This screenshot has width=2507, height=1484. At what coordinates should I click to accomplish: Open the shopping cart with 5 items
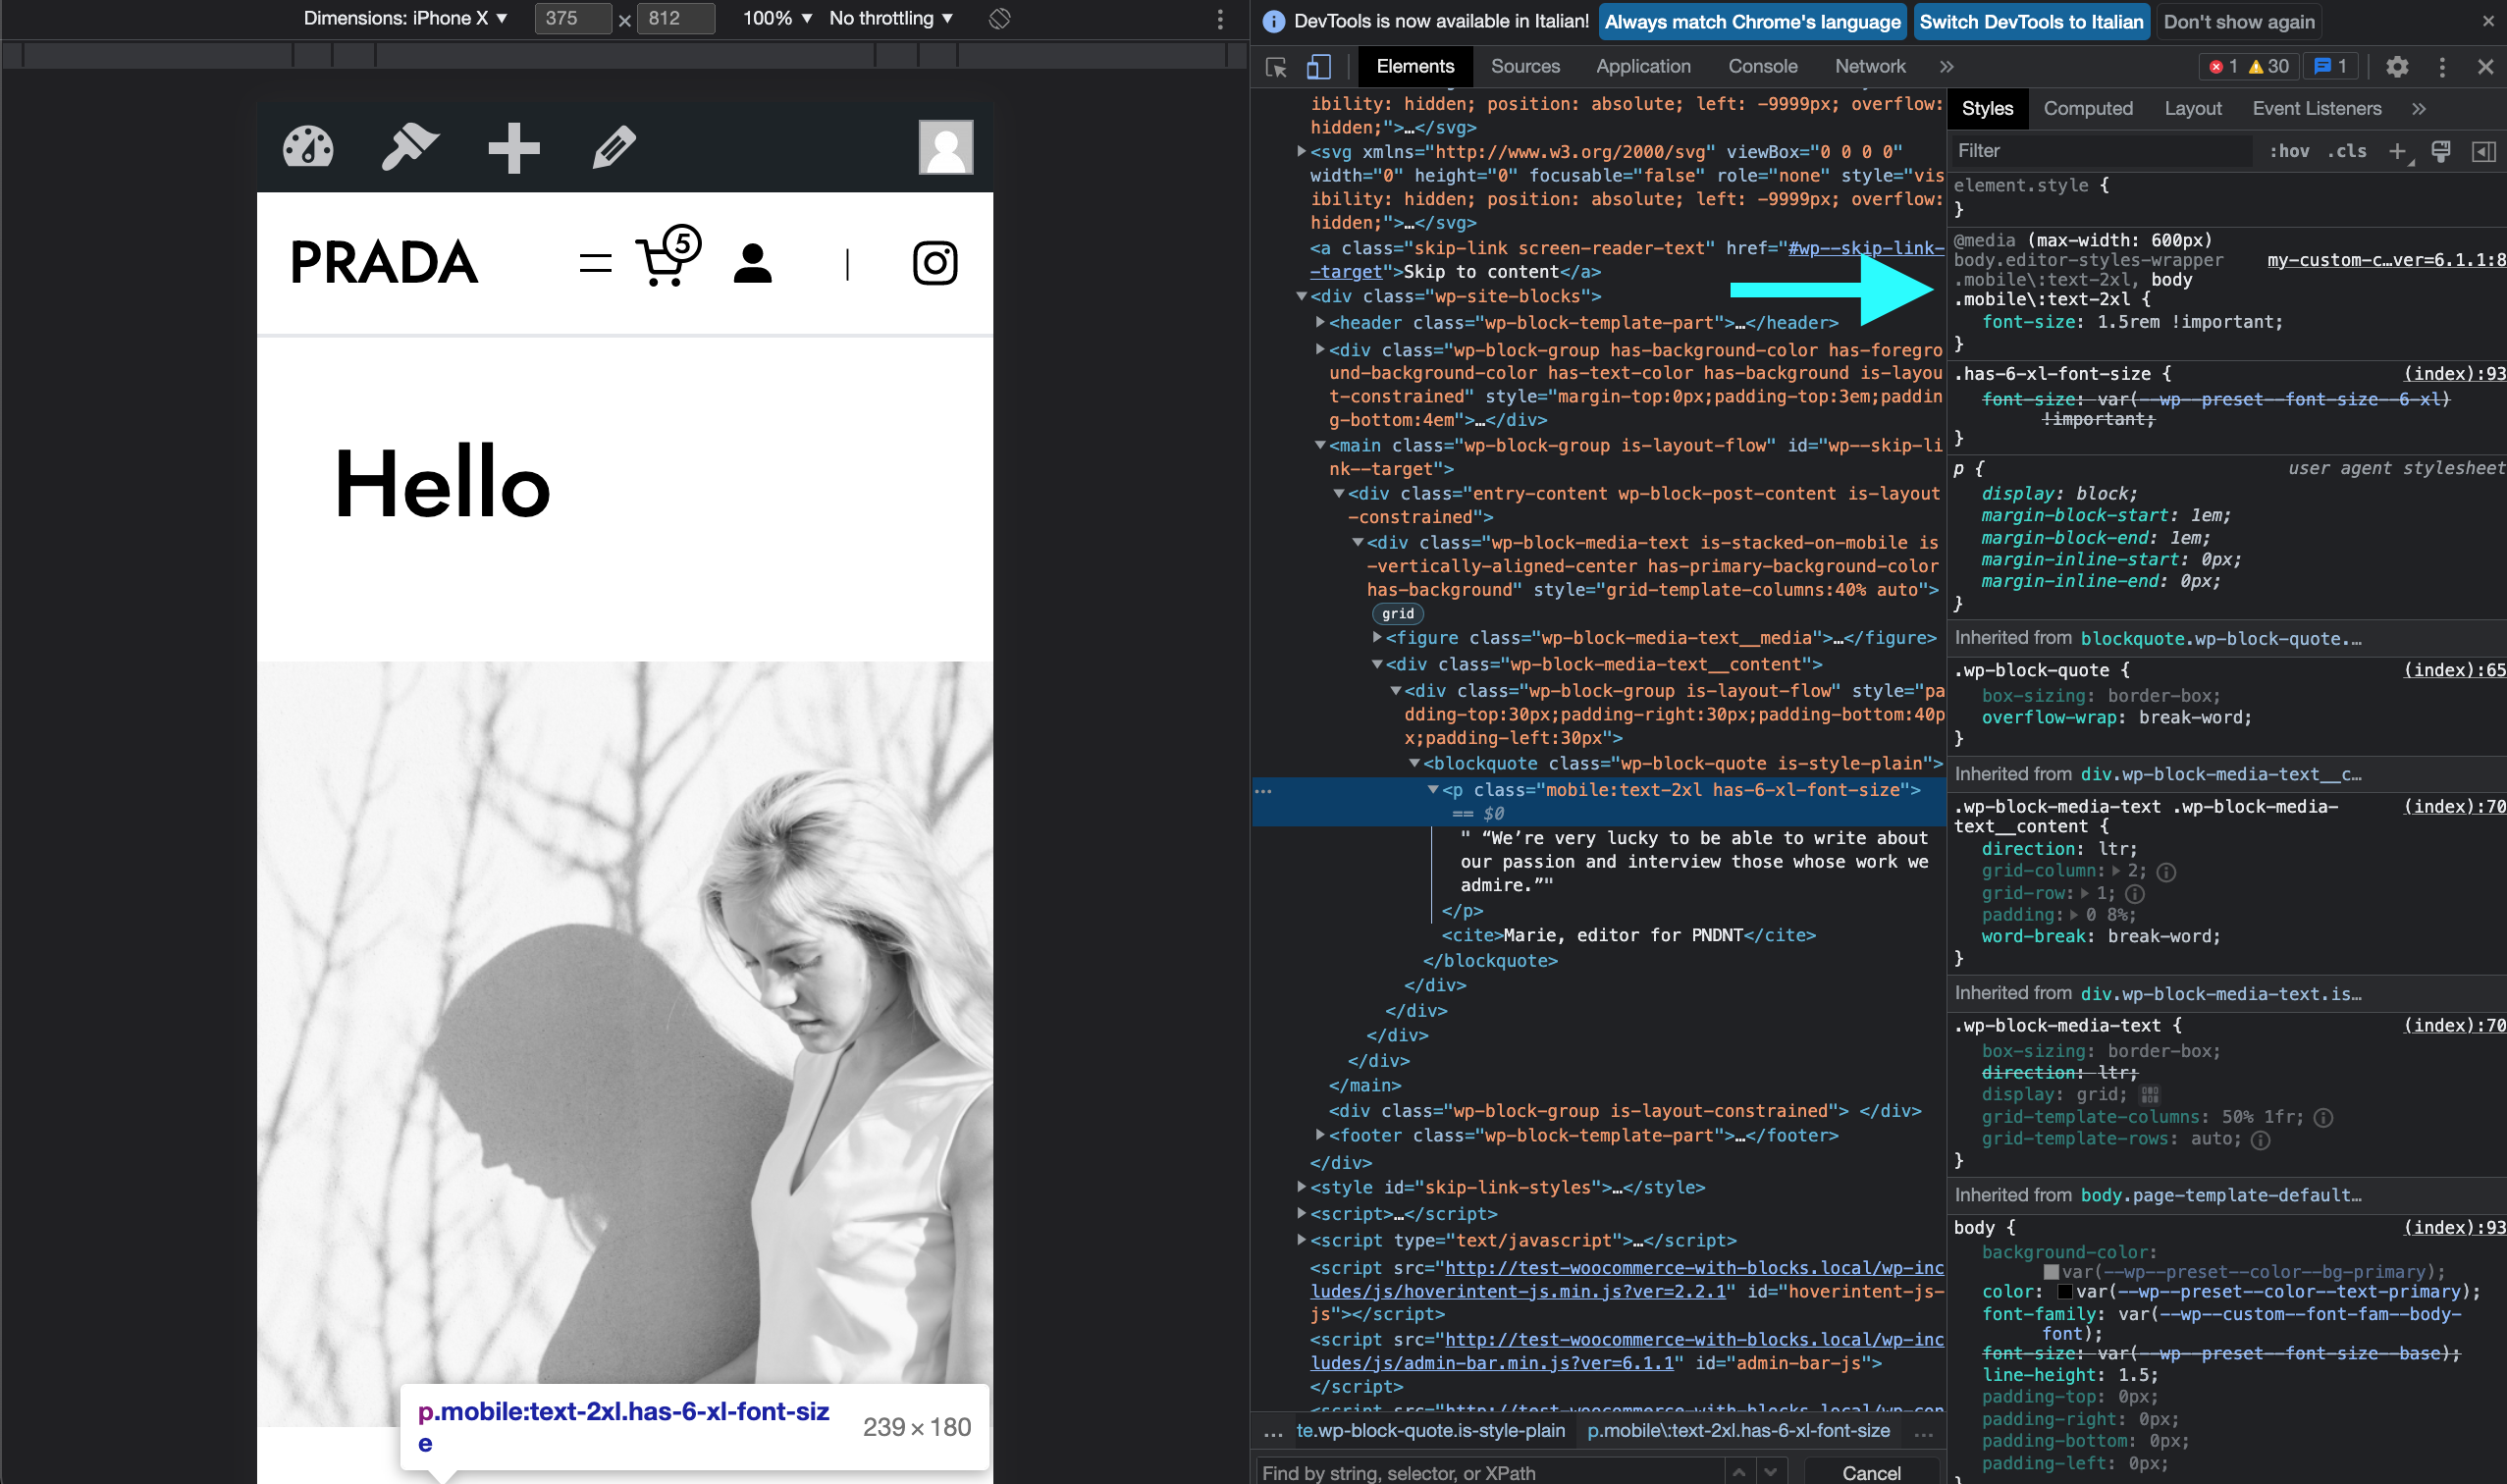point(668,257)
